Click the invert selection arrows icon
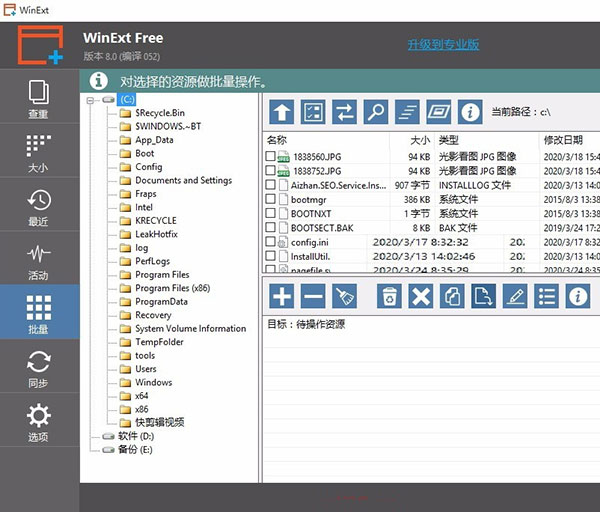This screenshot has width=600, height=512. click(x=344, y=112)
